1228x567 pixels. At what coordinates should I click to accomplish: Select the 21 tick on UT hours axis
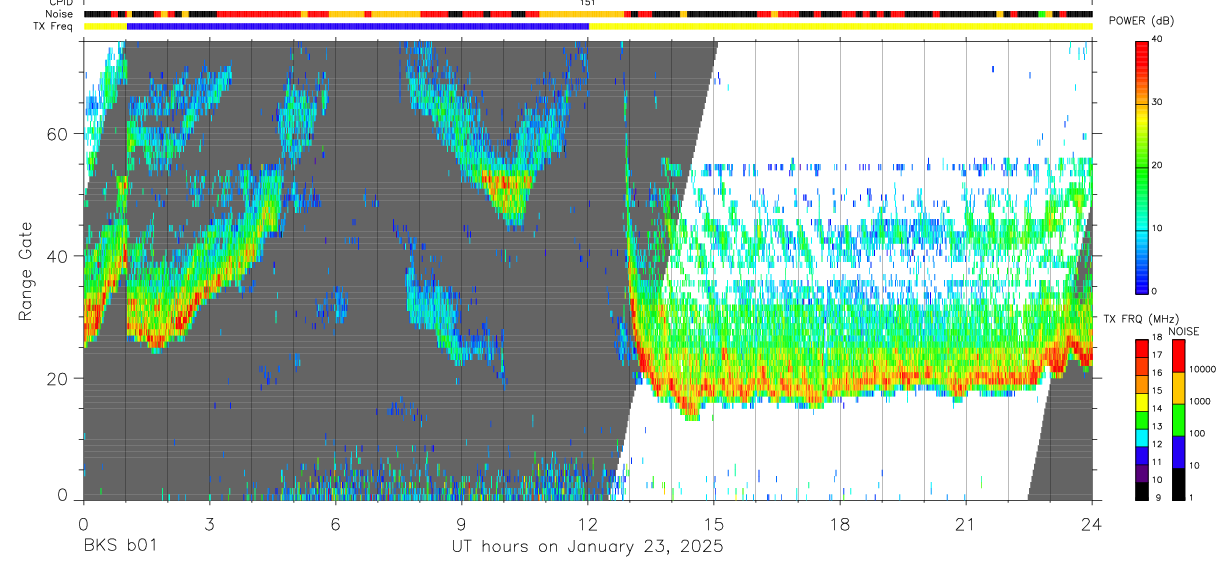click(965, 524)
